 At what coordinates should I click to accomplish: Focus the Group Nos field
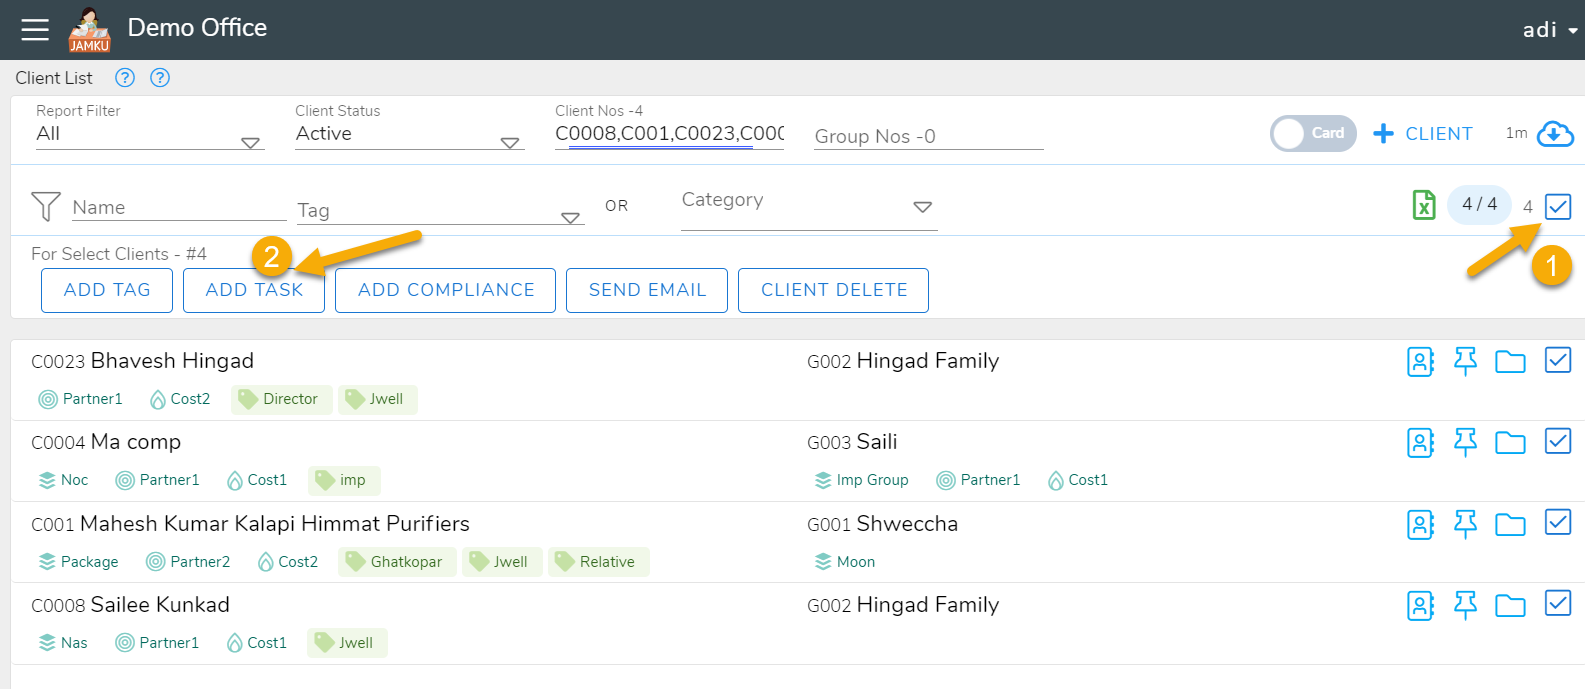[929, 136]
